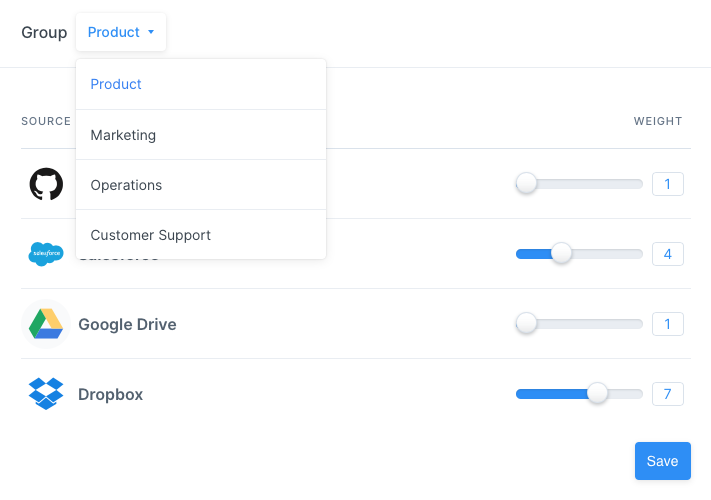Click the Google Drive source name
711x500 pixels.
point(127,324)
